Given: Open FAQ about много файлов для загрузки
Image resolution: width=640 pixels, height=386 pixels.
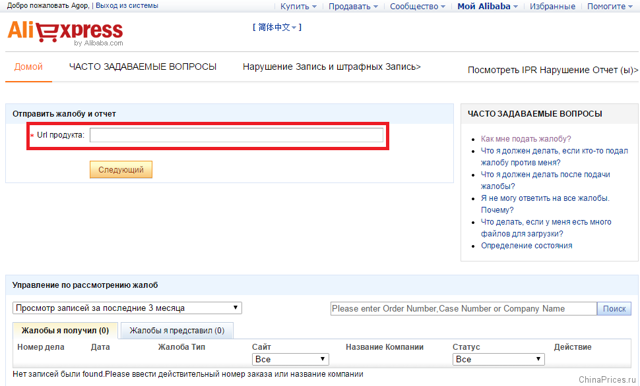Looking at the screenshot, I should pyautogui.click(x=546, y=228).
